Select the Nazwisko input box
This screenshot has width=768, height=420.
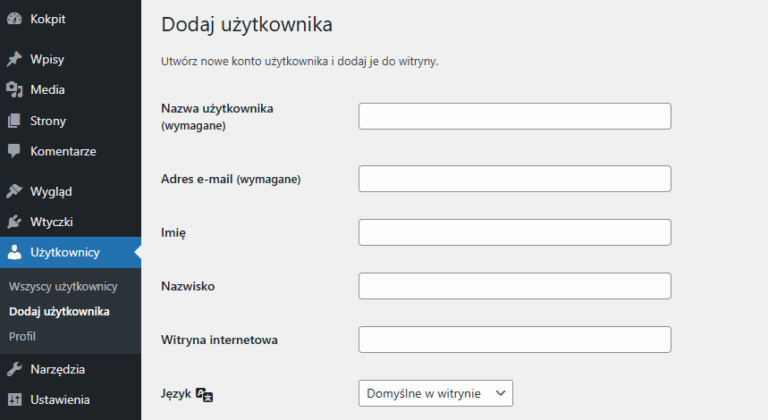point(514,286)
